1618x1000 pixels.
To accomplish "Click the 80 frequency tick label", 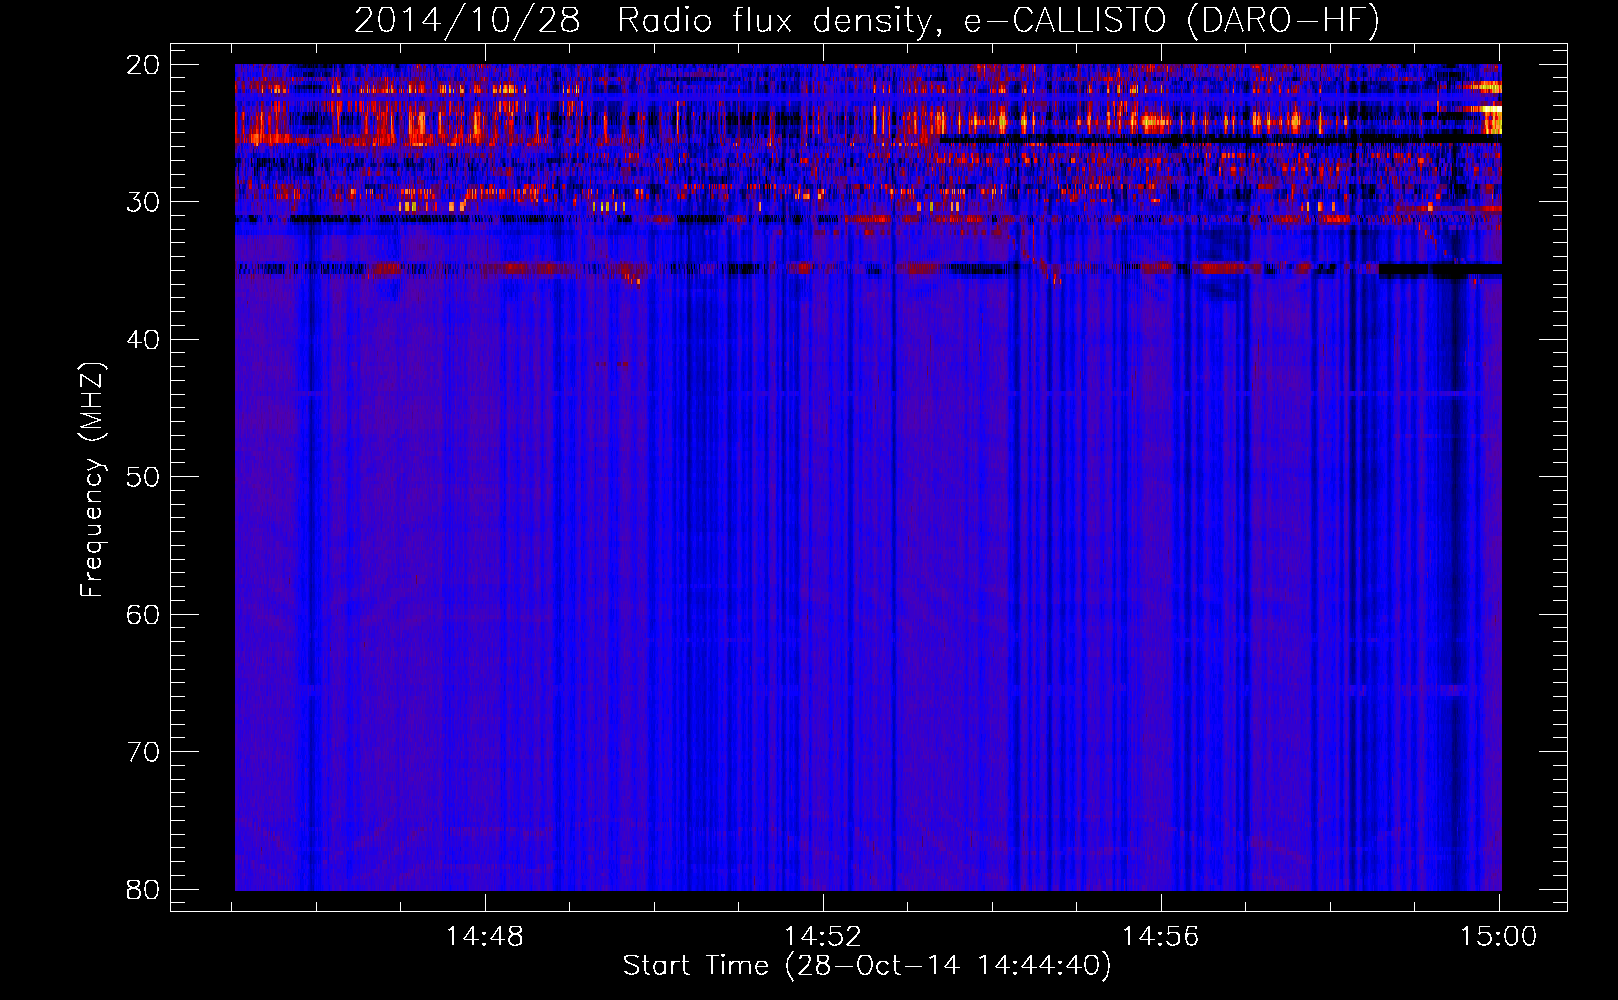I will click(144, 889).
